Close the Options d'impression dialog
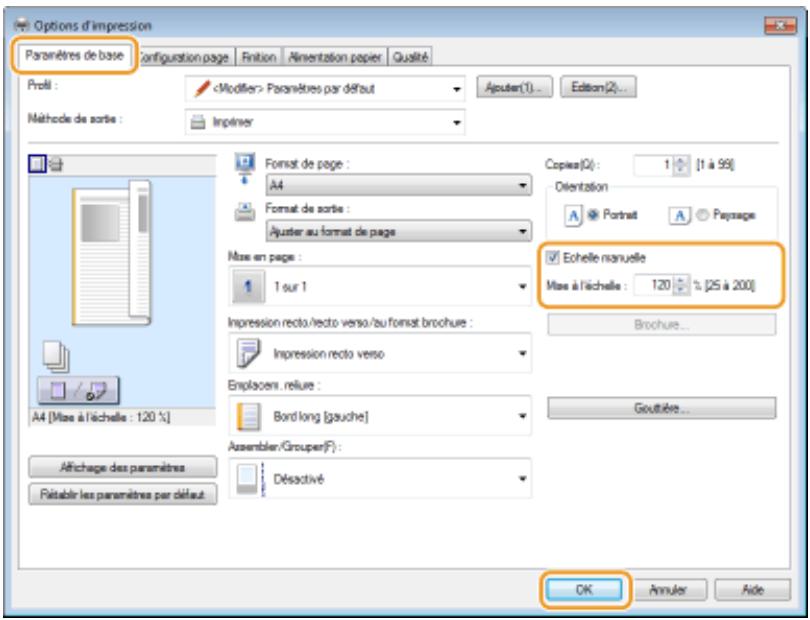The image size is (810, 620). [x=779, y=25]
